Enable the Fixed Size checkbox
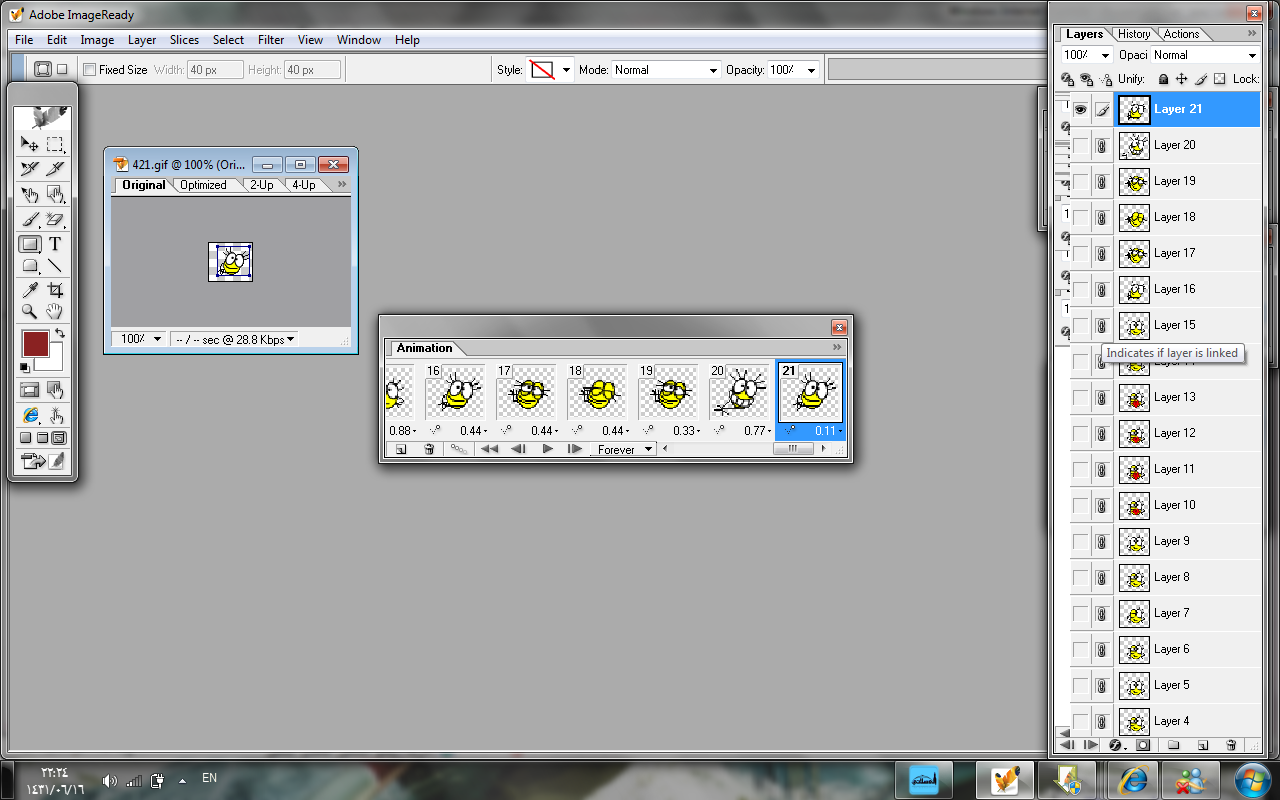 click(90, 70)
